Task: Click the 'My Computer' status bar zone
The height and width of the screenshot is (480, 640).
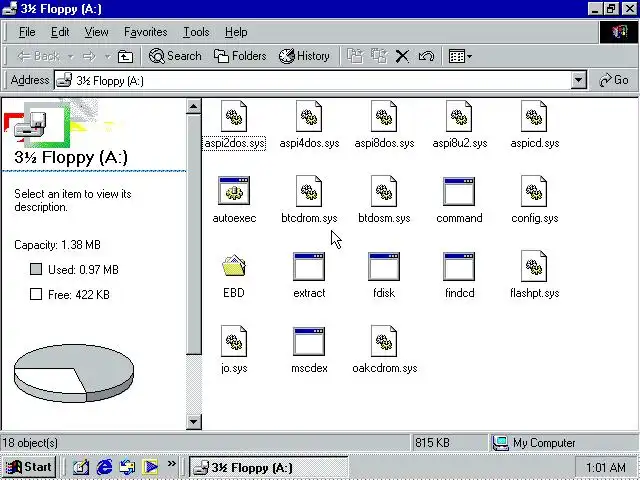Action: [563, 443]
